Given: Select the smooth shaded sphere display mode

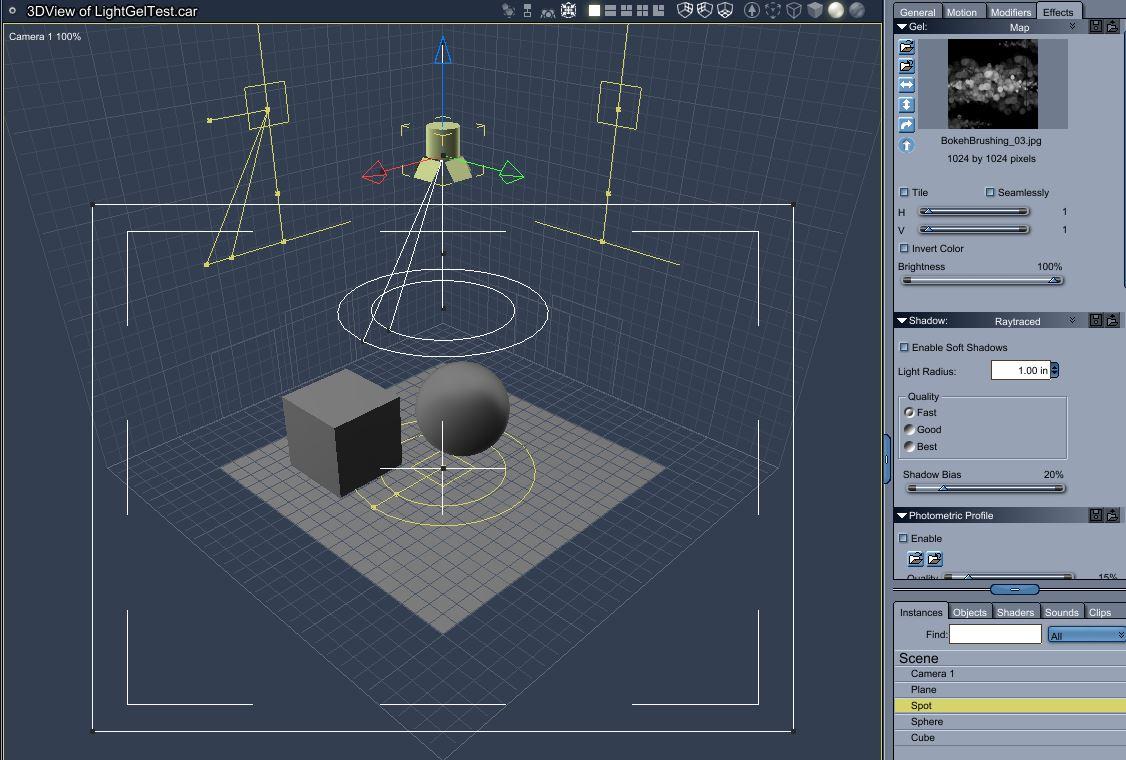Looking at the screenshot, I should (x=836, y=11).
